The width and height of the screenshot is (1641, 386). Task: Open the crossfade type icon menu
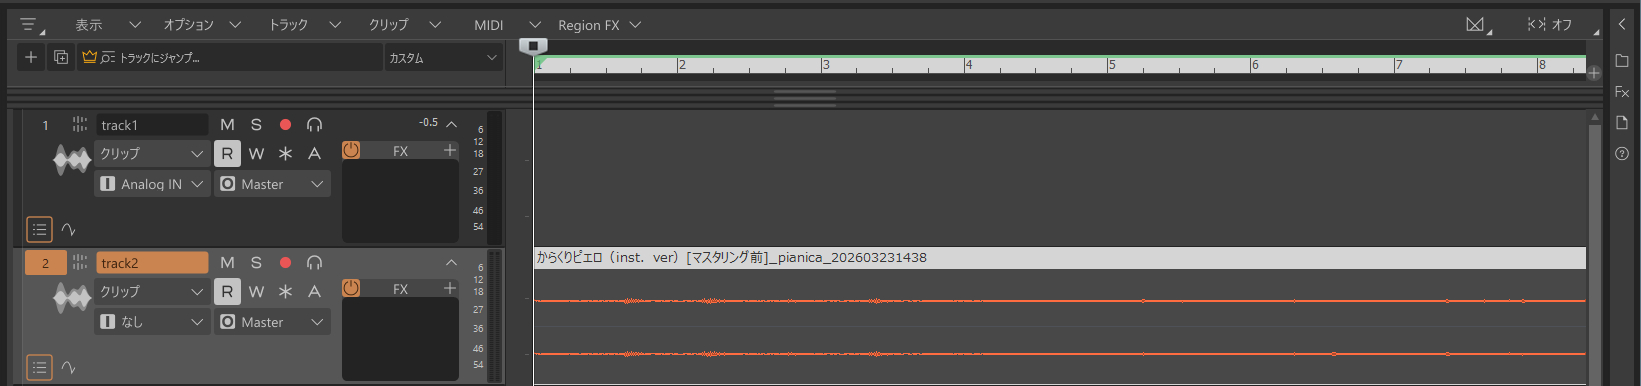pos(1477,24)
